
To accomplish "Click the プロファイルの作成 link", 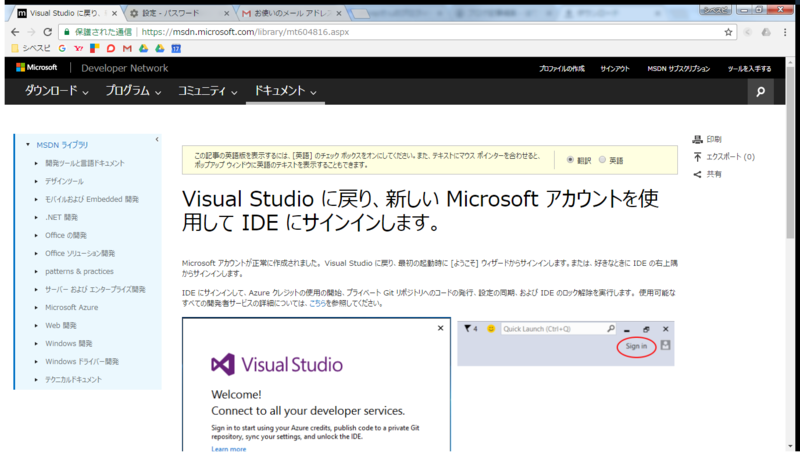I will (562, 69).
